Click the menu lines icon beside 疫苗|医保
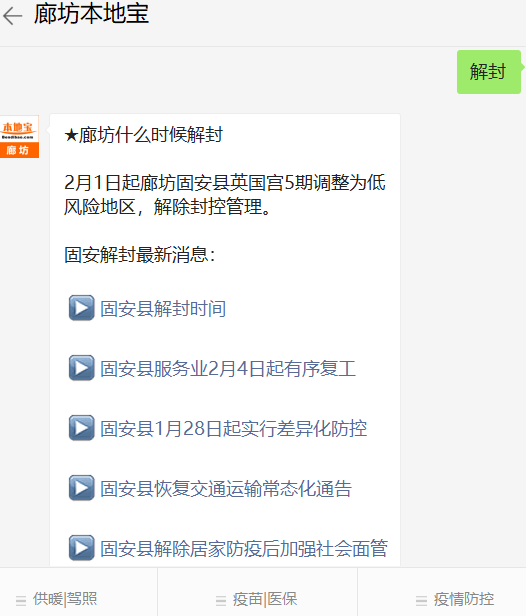Image resolution: width=526 pixels, height=616 pixels. coord(221,601)
